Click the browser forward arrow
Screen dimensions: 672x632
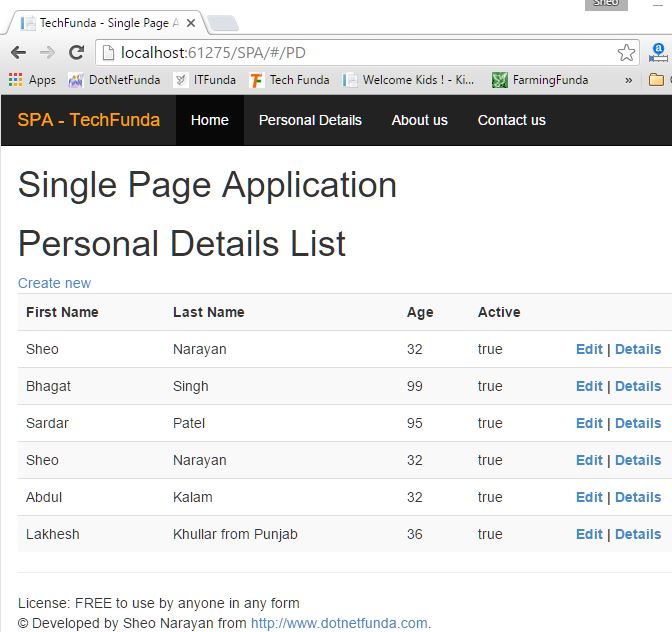47,53
